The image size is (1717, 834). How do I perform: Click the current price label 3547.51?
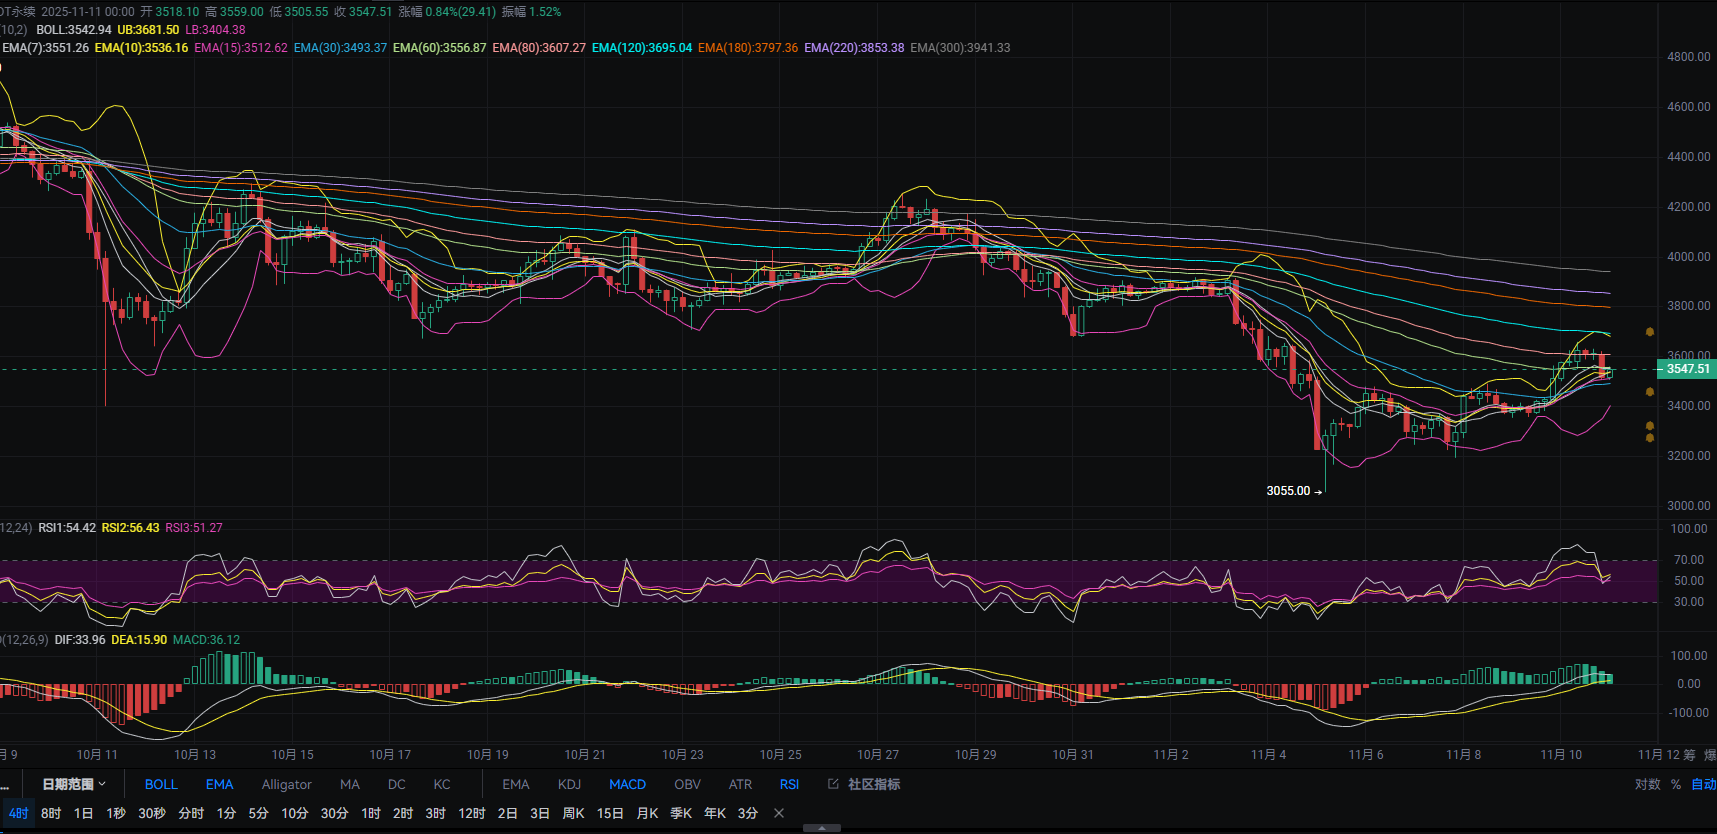coord(1687,369)
